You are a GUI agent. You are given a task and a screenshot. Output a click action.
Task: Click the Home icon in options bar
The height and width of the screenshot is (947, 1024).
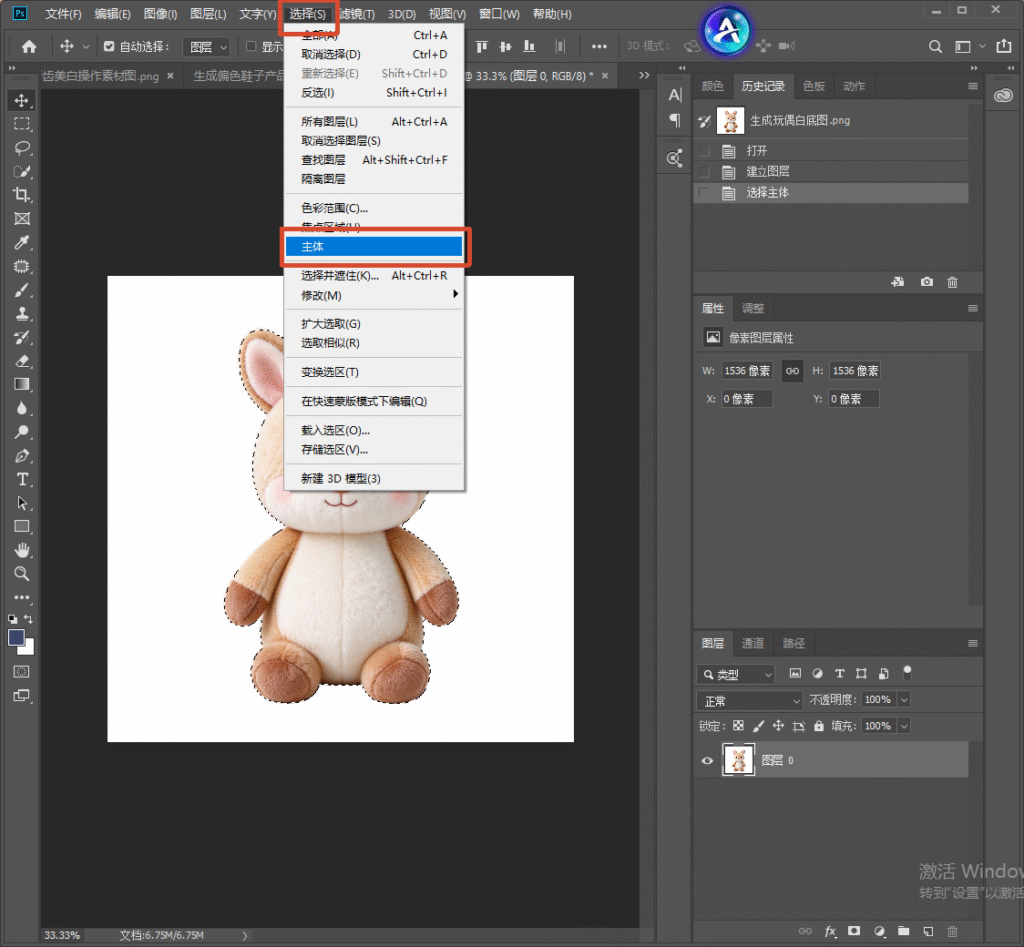[29, 46]
